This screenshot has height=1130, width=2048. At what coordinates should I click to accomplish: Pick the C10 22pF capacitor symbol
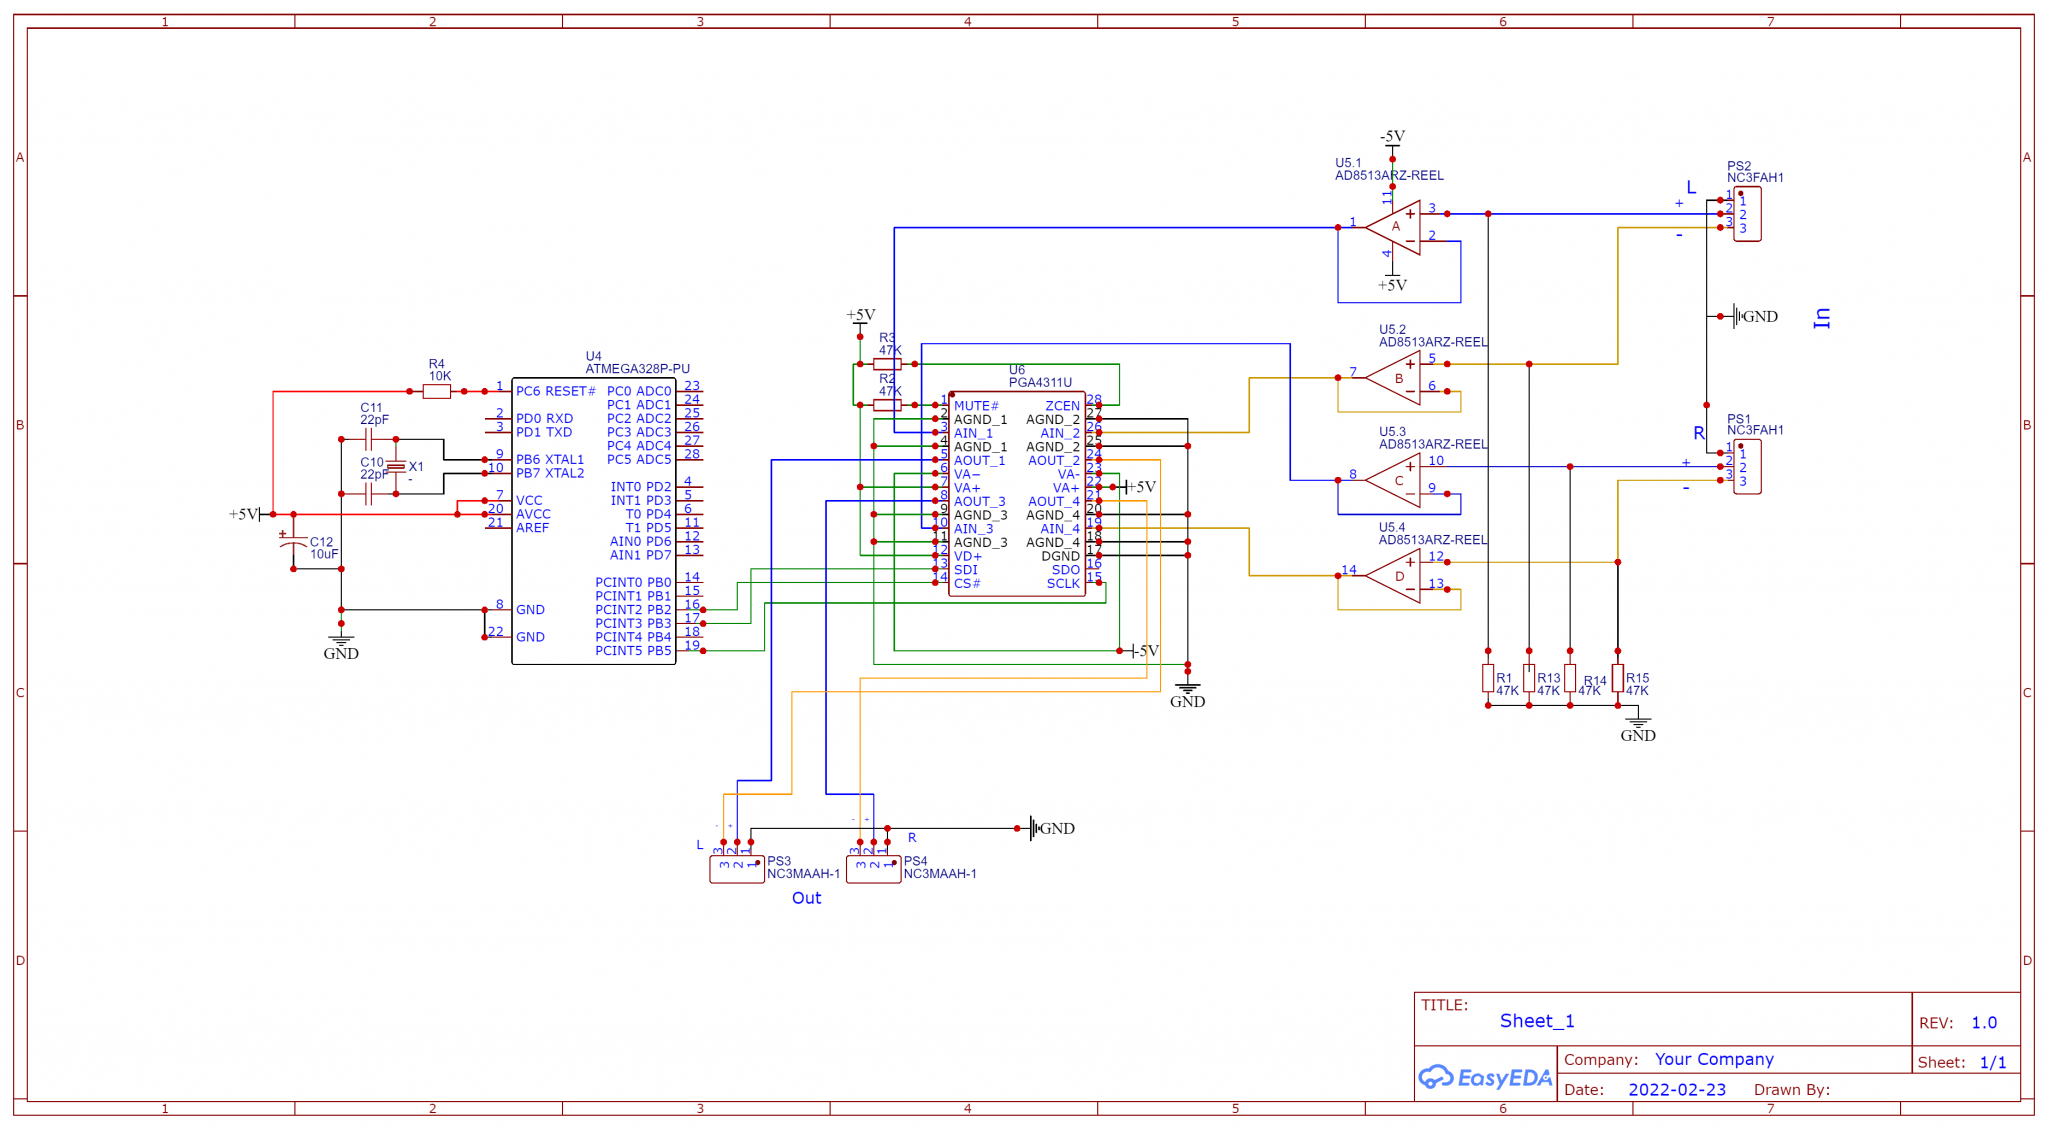coord(368,494)
